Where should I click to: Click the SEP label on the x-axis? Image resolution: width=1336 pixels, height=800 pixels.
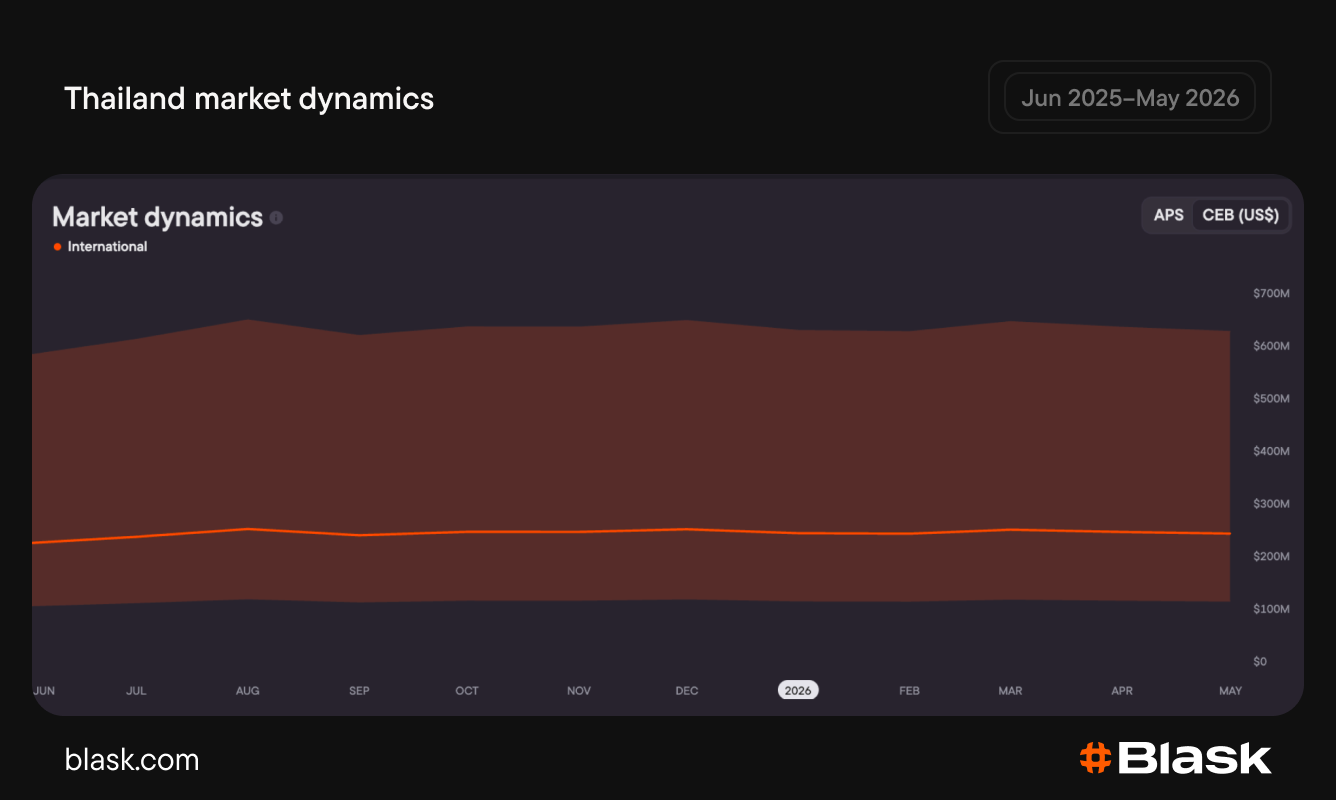pos(359,691)
